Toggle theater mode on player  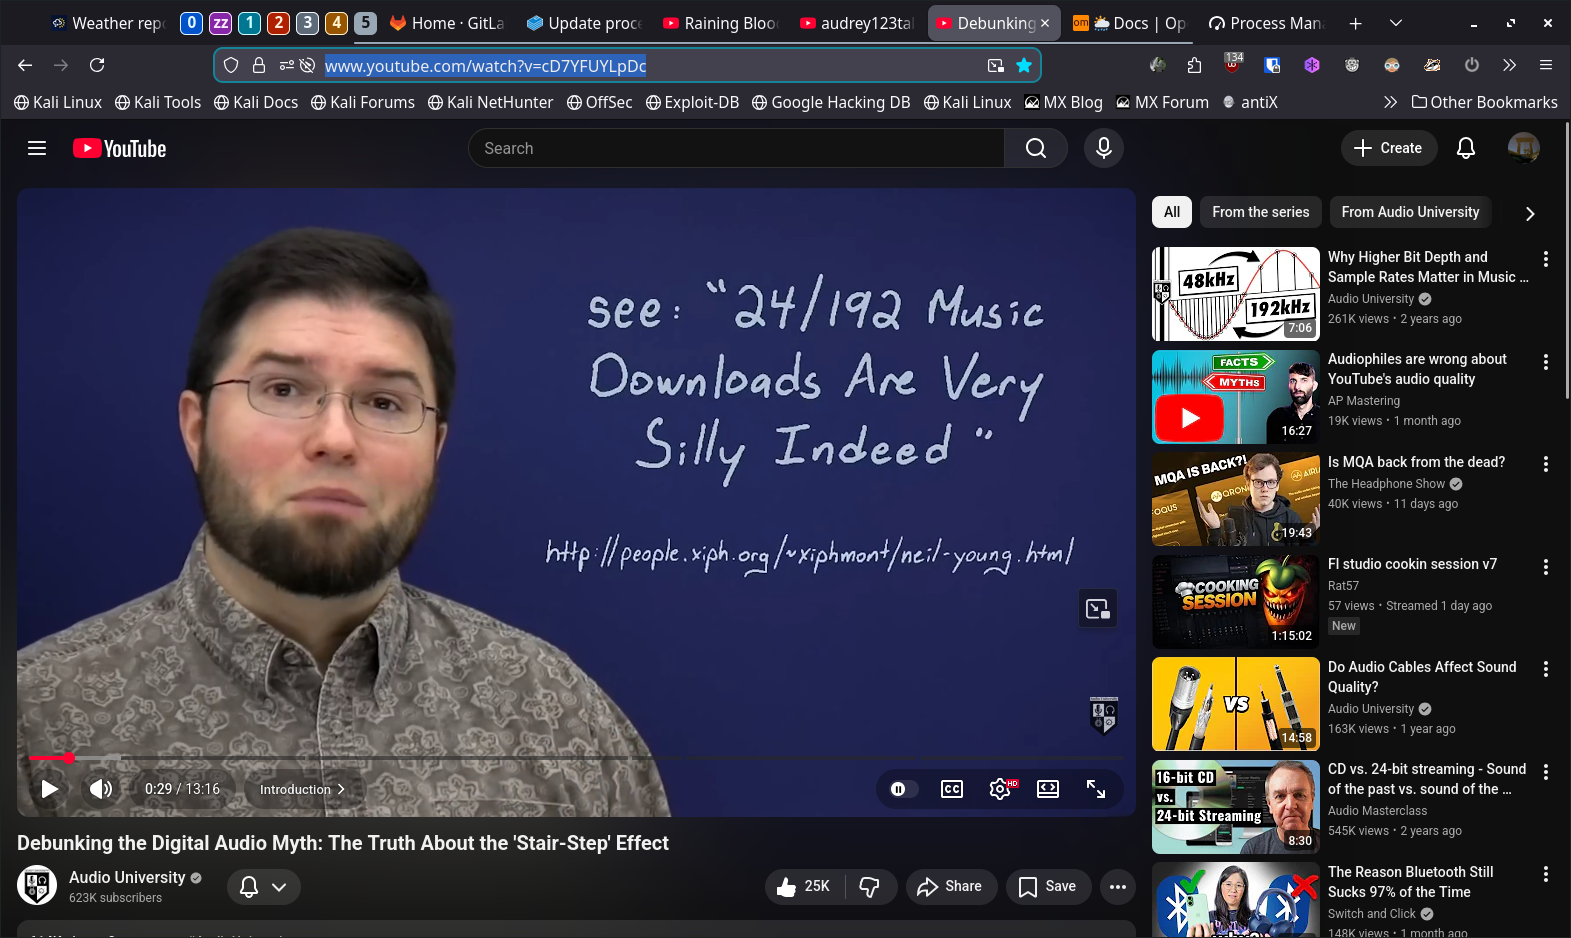tap(1047, 789)
